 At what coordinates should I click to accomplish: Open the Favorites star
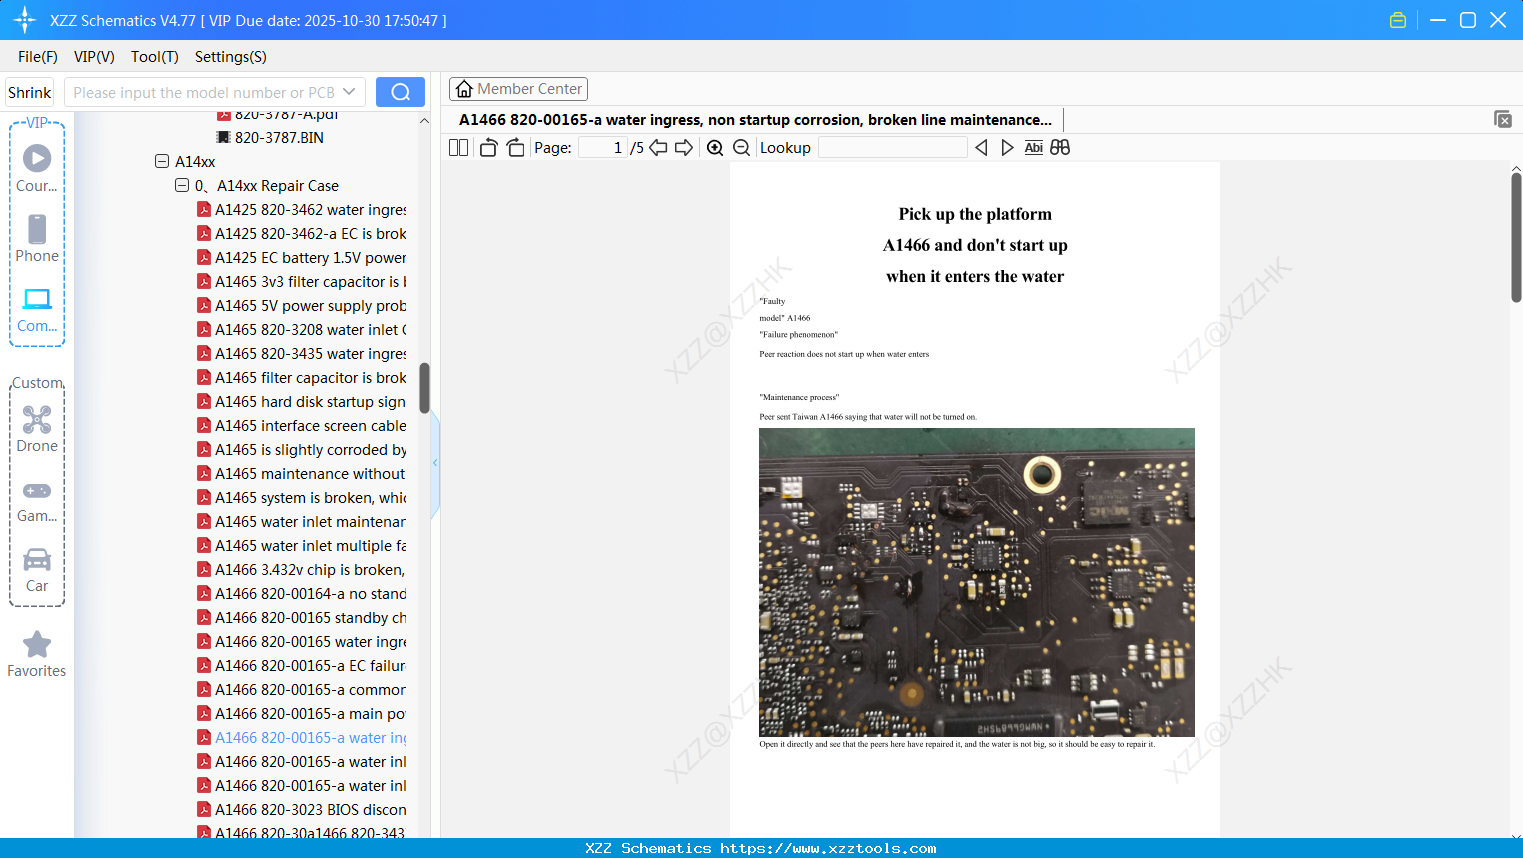(x=37, y=654)
